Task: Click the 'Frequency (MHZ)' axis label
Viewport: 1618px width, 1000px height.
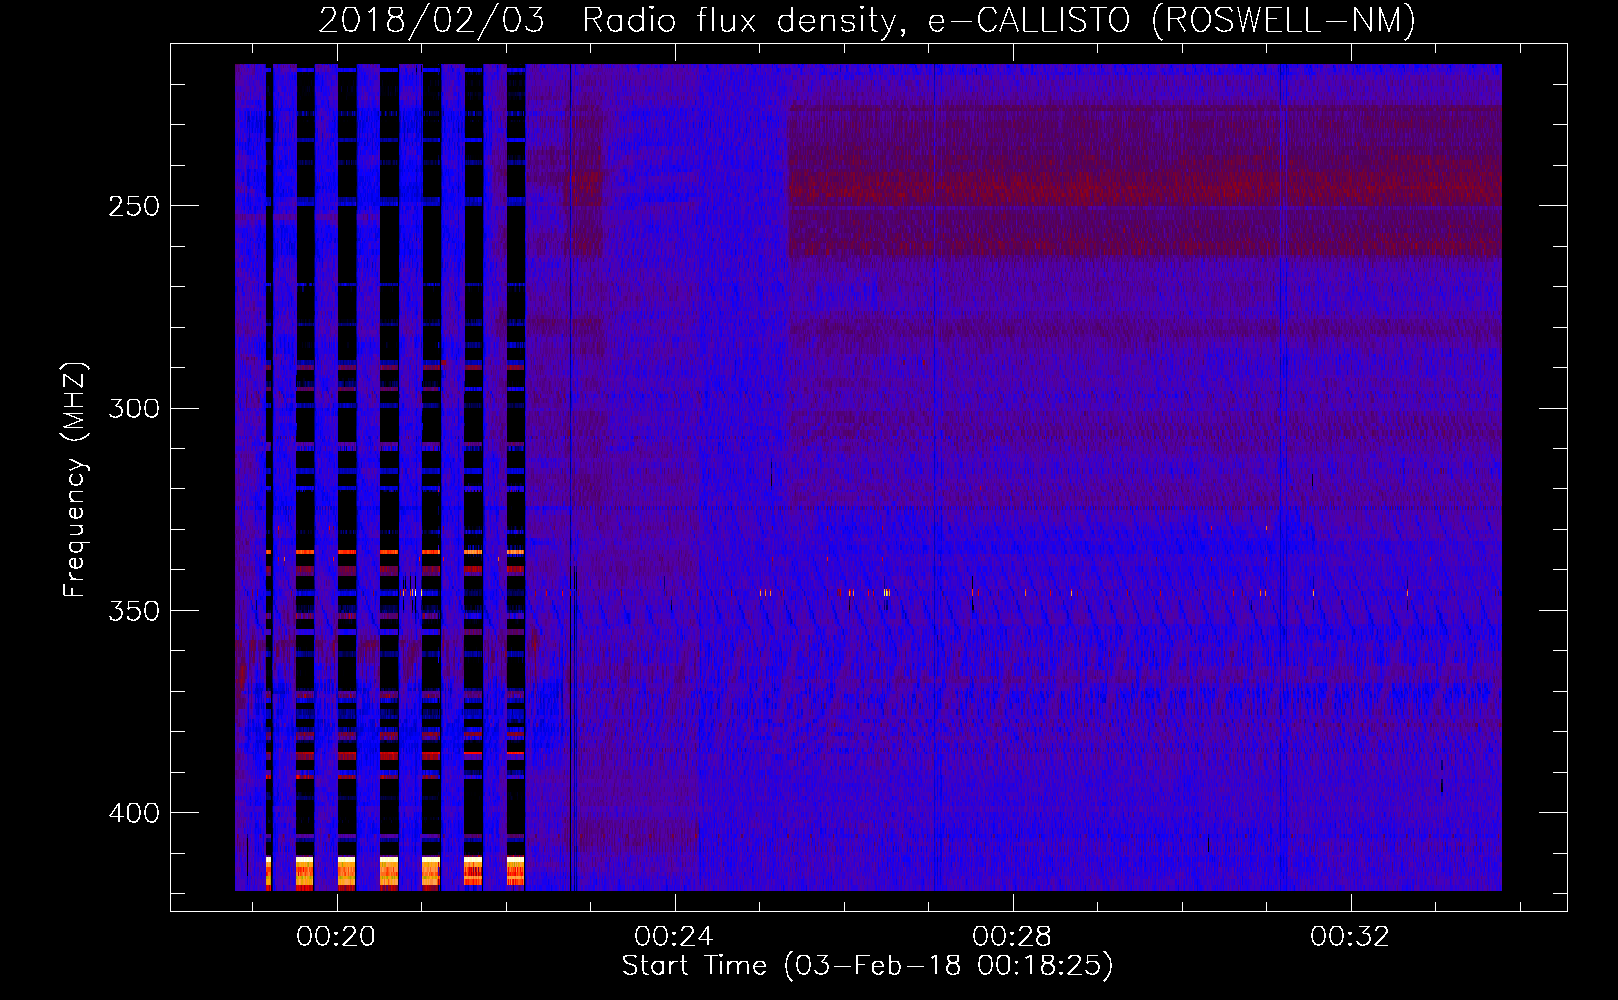Action: click(x=75, y=480)
